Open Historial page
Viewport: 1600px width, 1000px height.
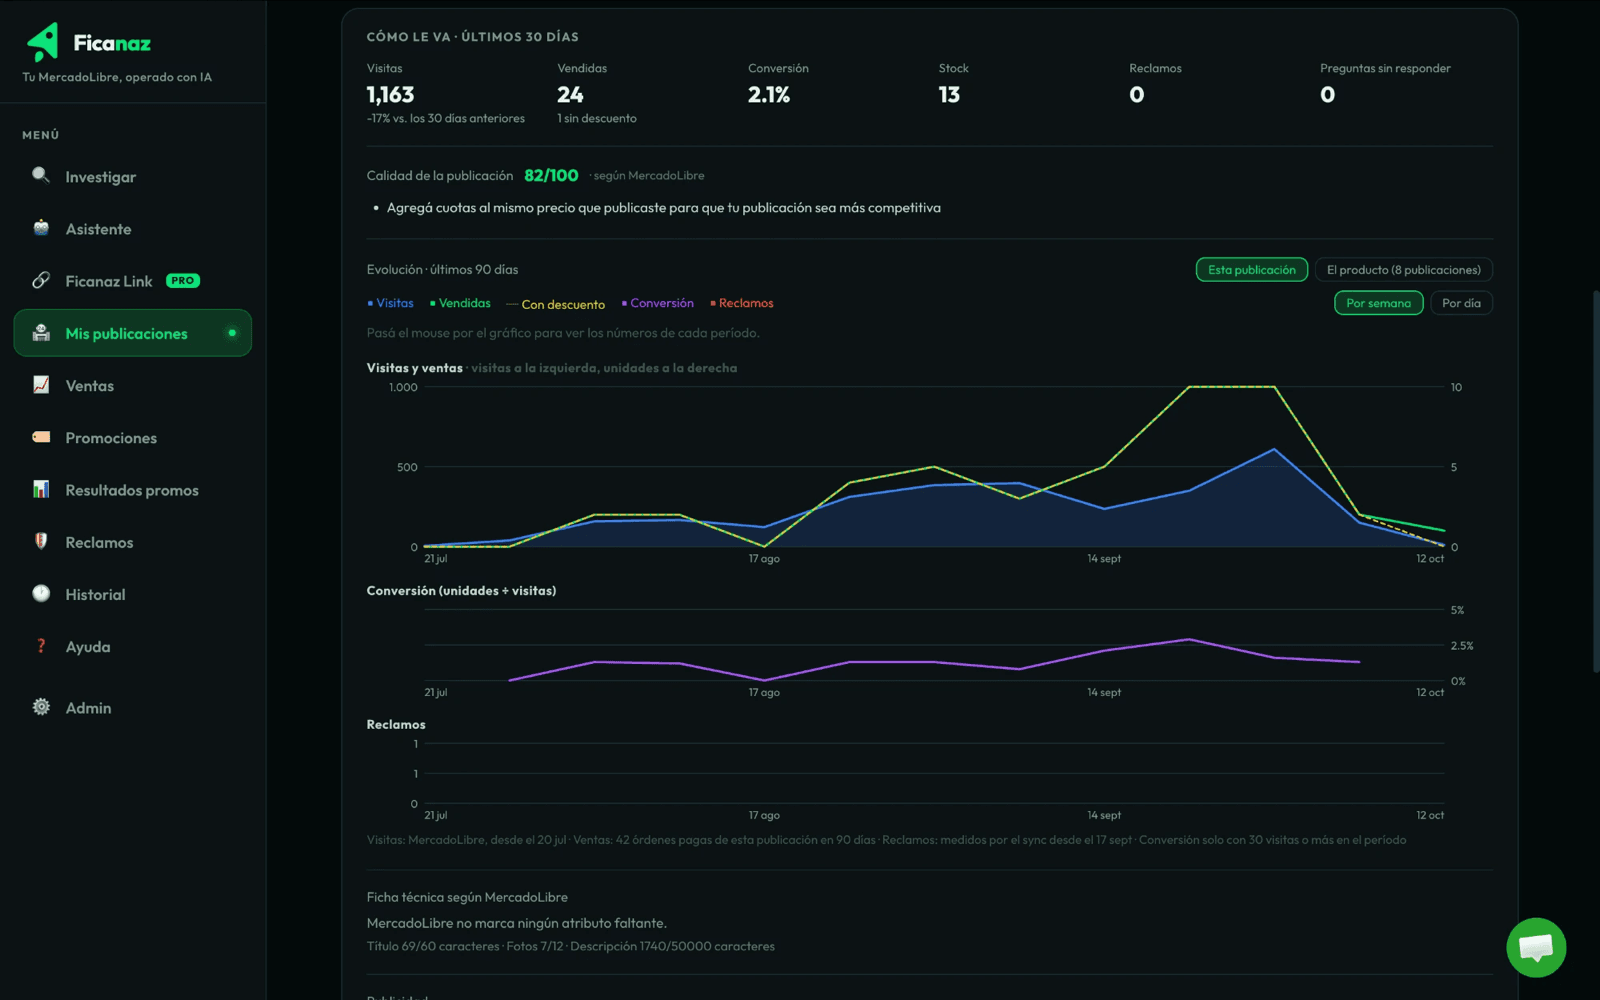tap(133, 594)
